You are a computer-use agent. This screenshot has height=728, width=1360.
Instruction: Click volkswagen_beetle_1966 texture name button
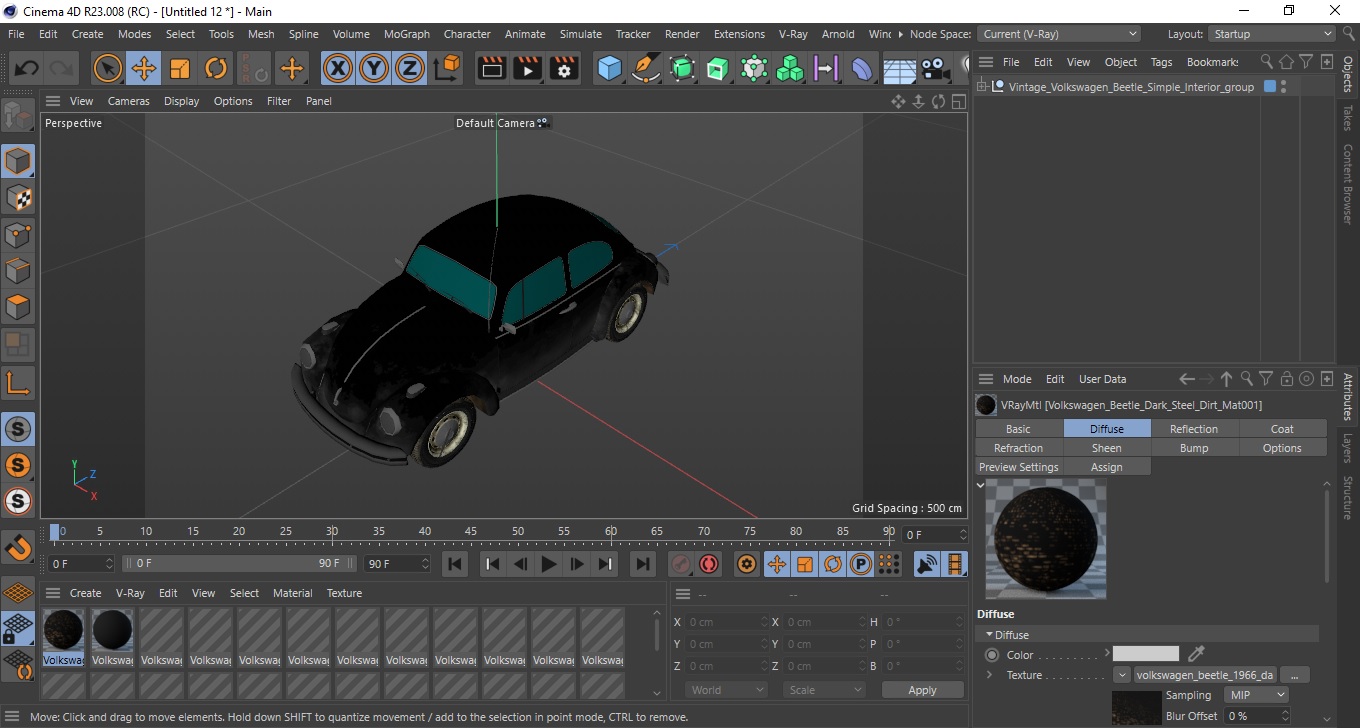(x=1205, y=675)
